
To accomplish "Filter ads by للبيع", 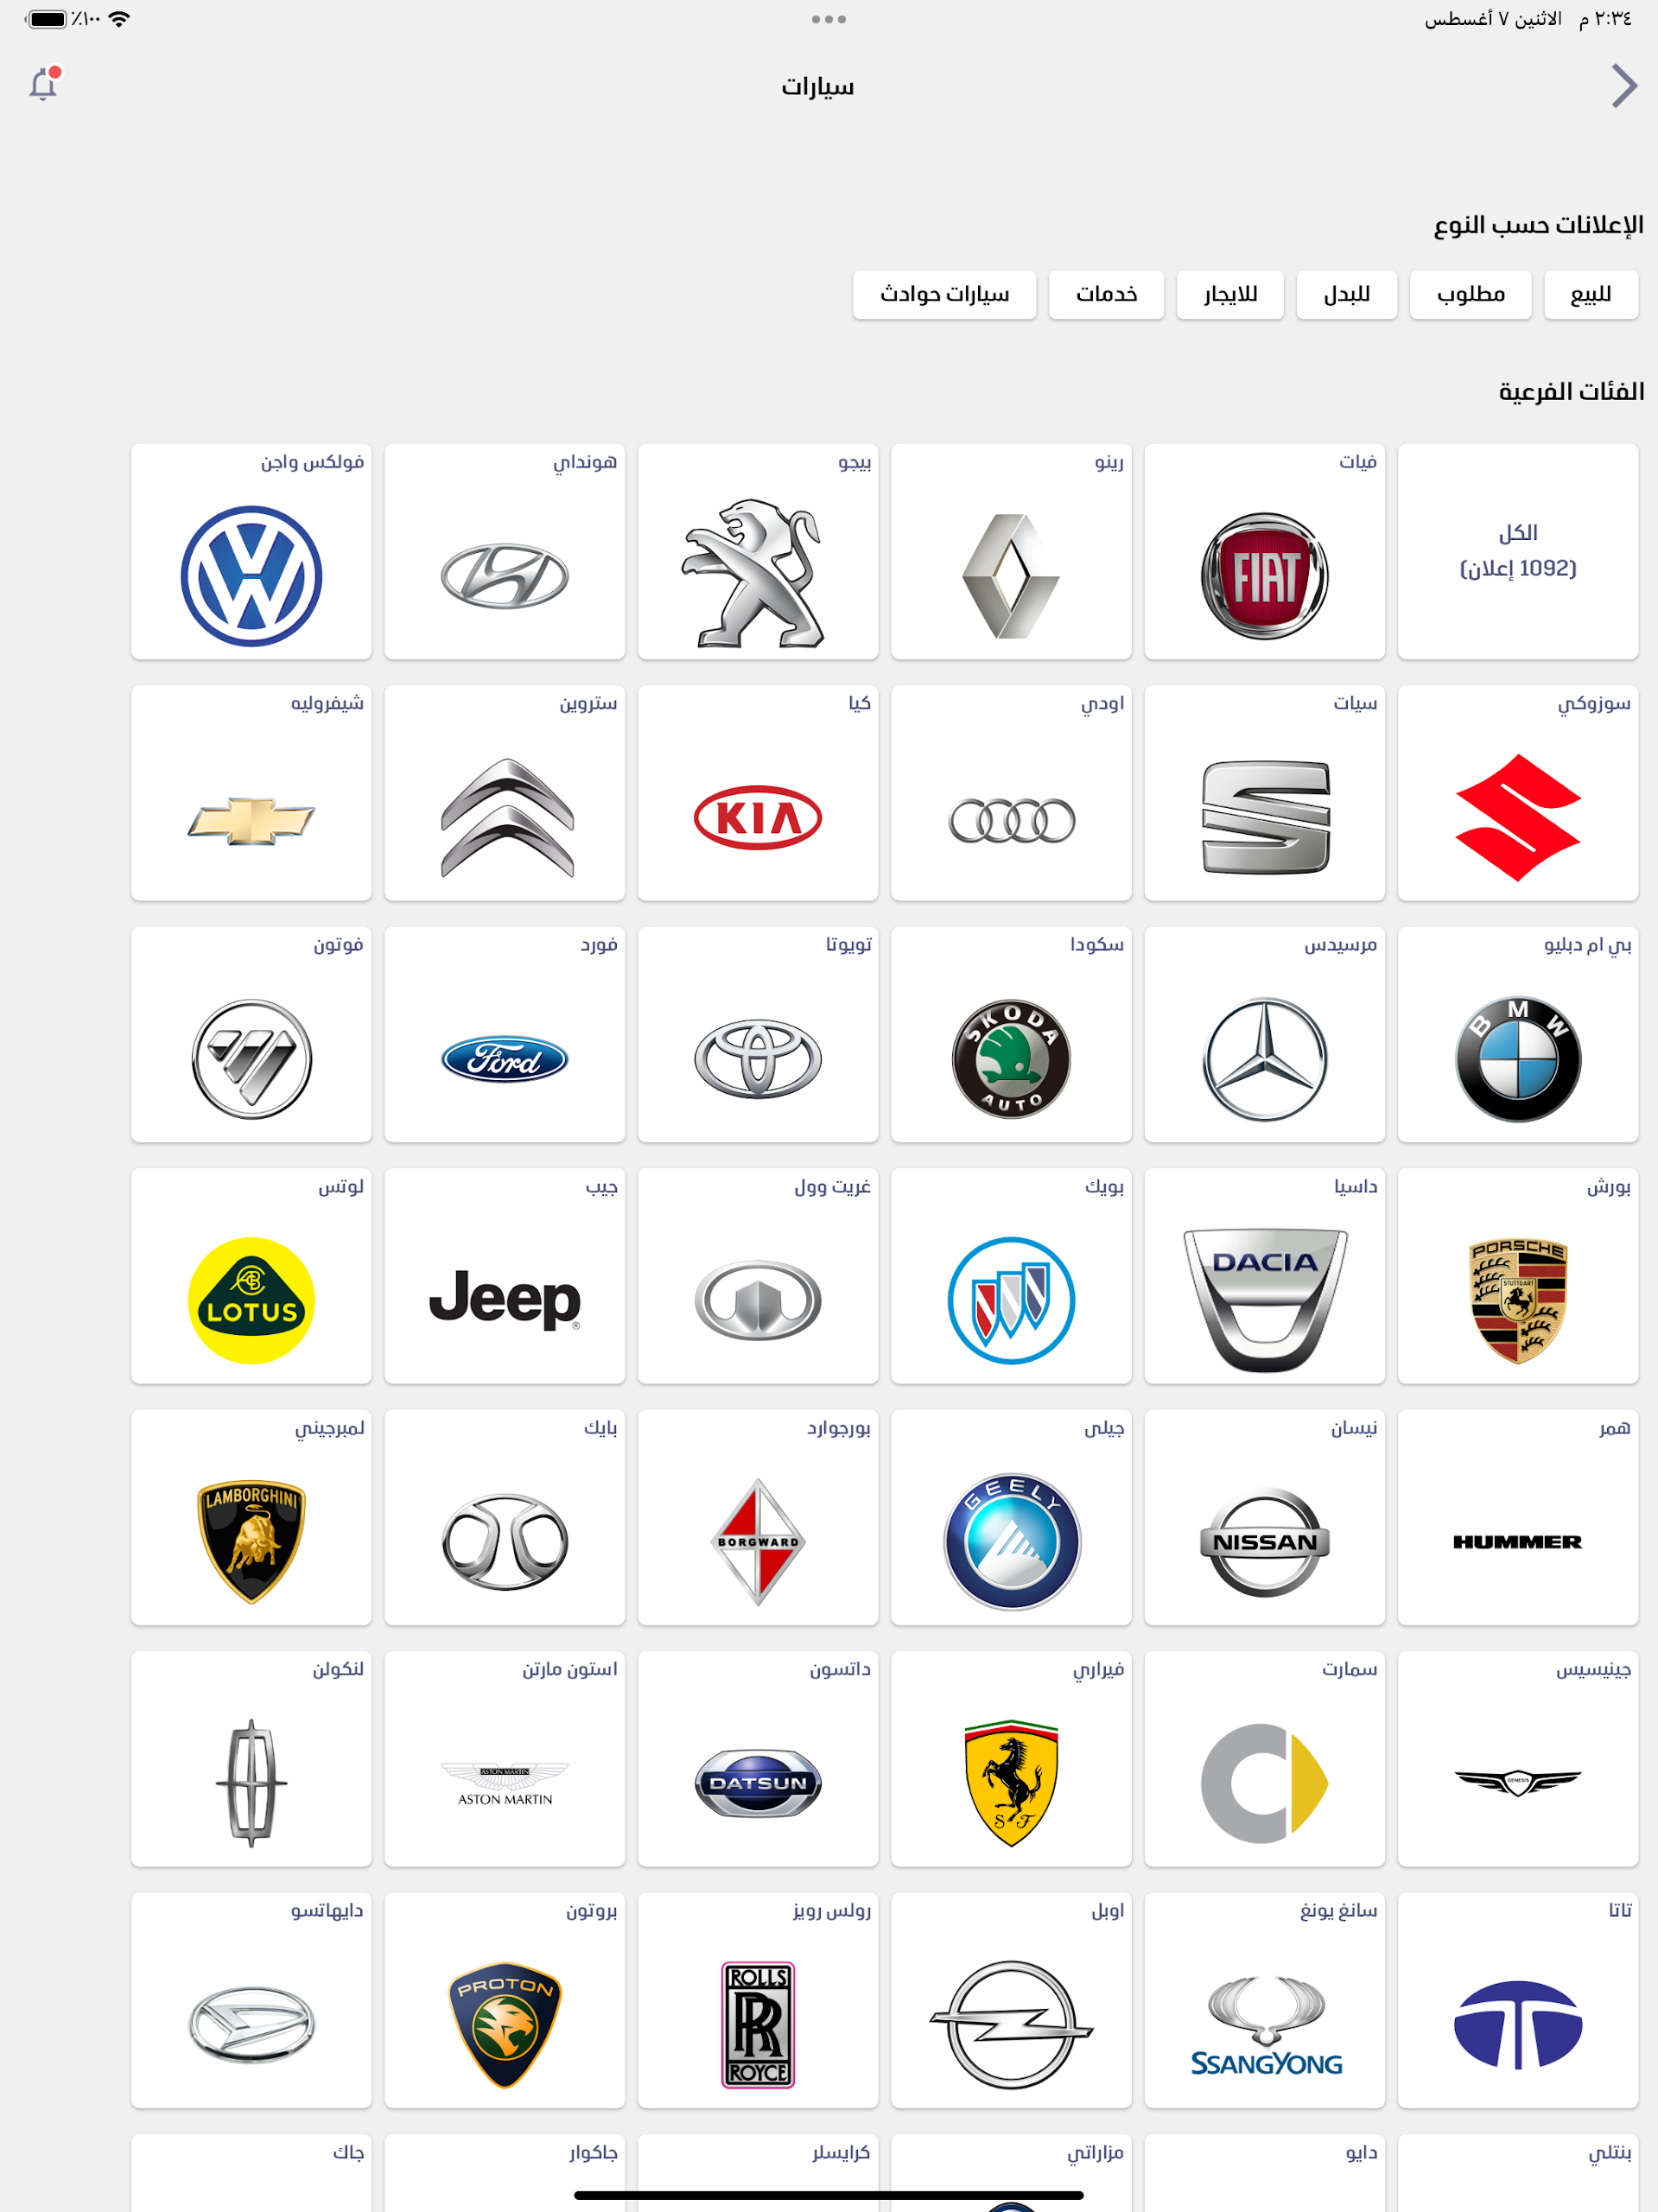I will pyautogui.click(x=1591, y=295).
